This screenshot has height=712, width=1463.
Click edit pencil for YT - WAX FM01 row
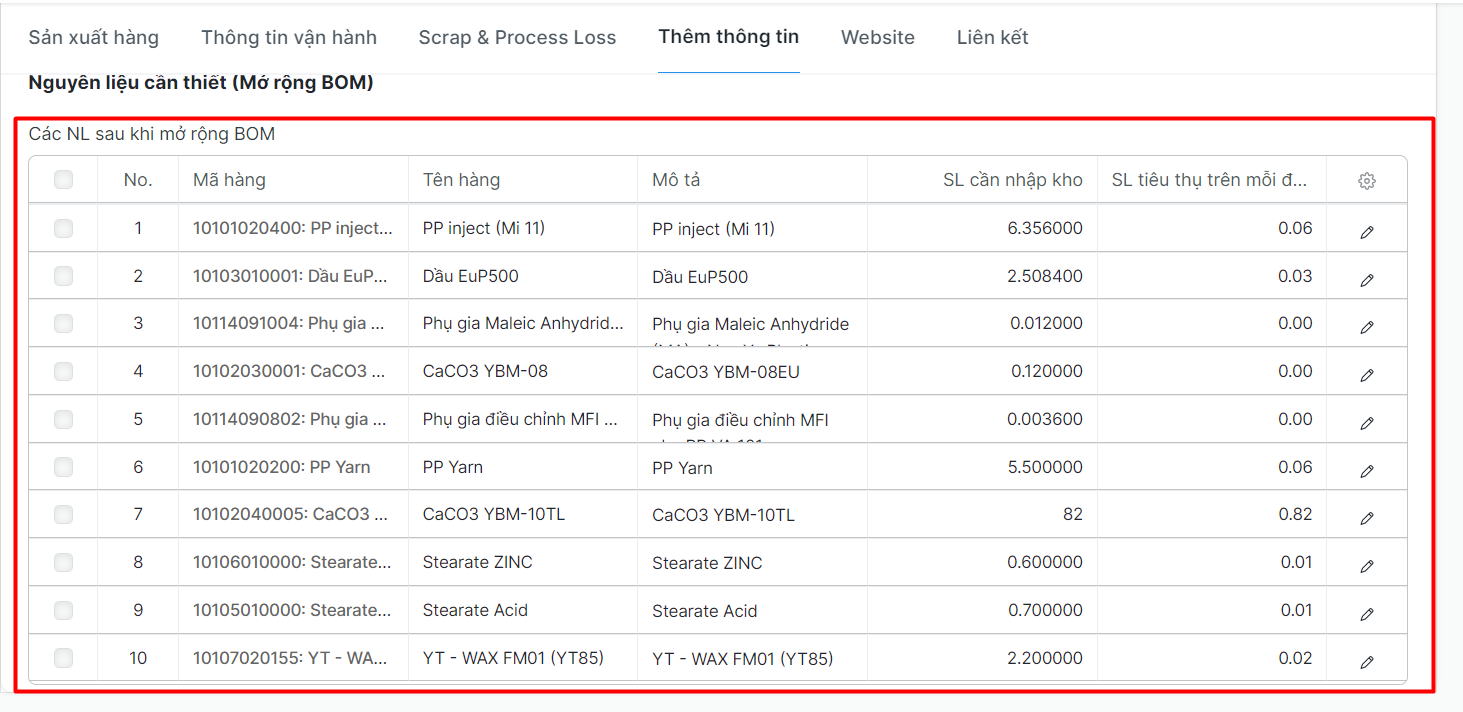point(1366,662)
